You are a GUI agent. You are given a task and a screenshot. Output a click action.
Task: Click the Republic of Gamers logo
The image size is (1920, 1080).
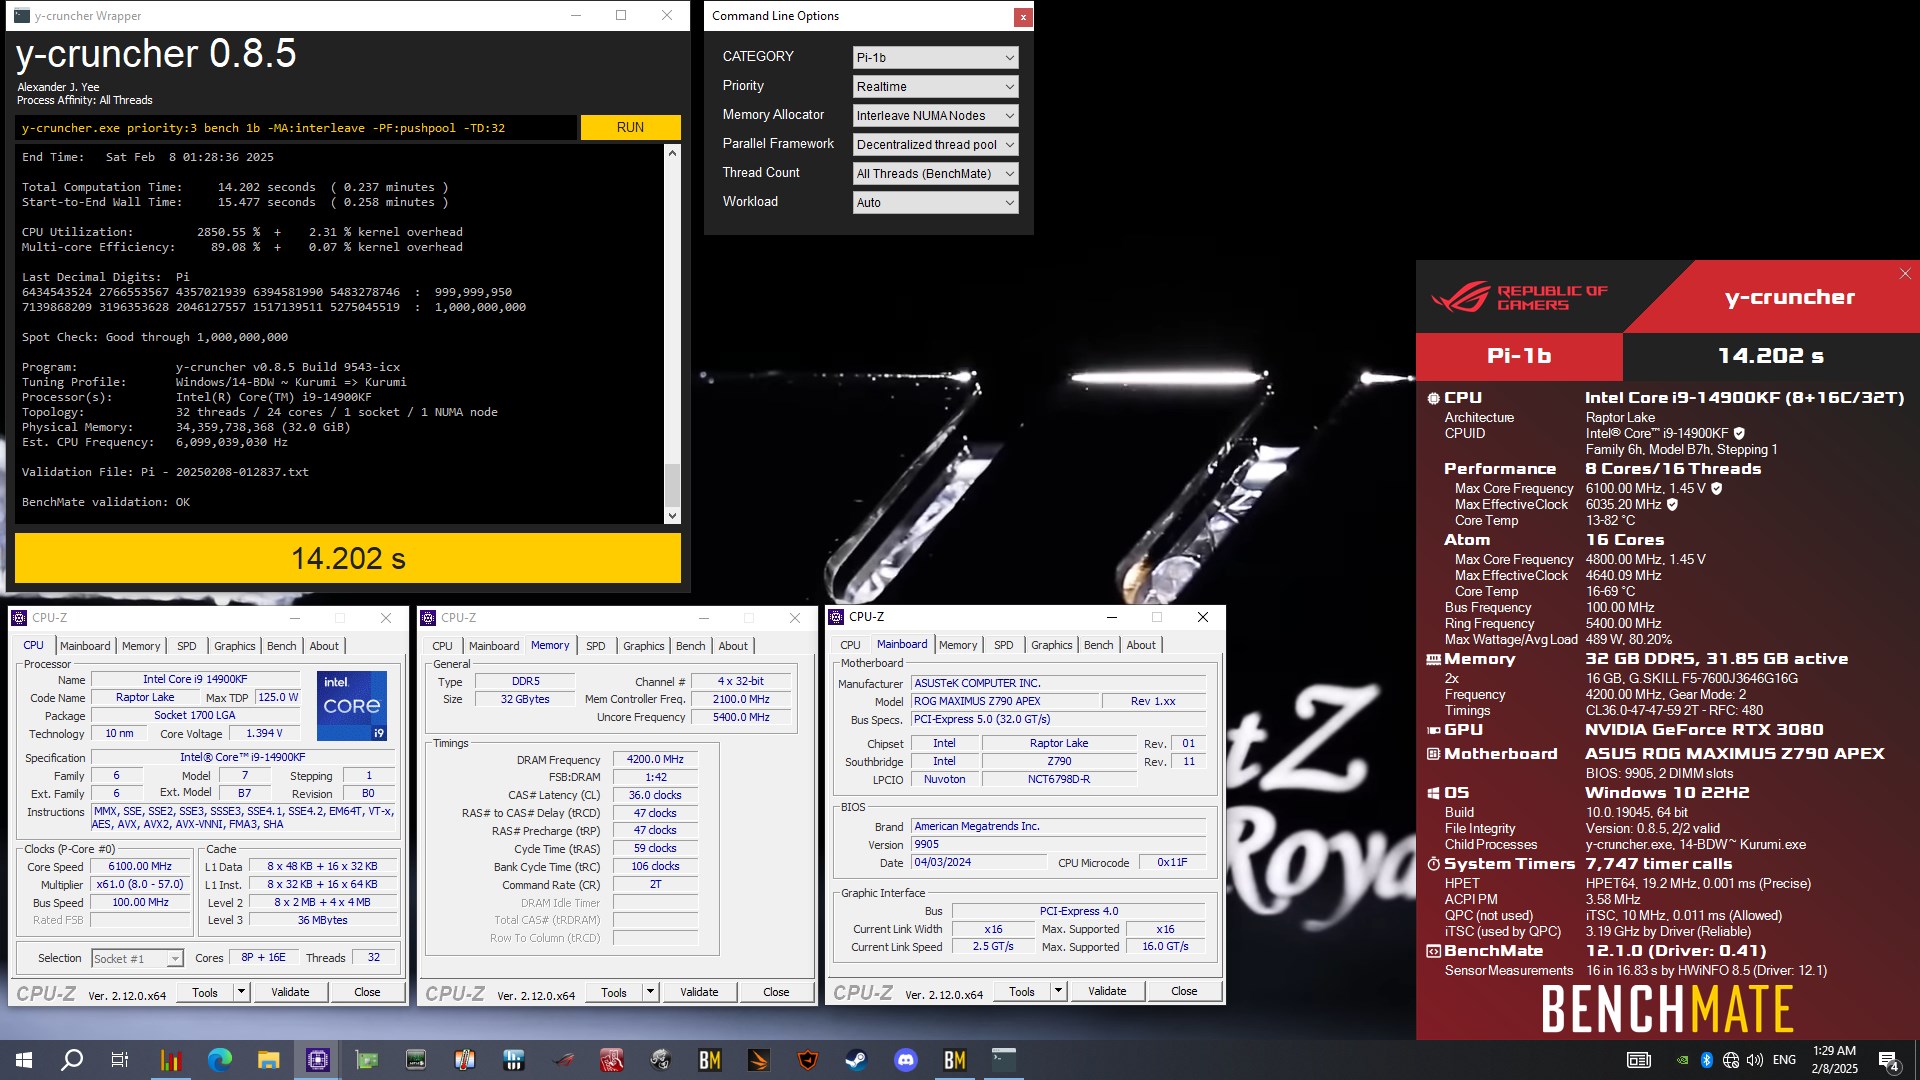coord(1520,297)
